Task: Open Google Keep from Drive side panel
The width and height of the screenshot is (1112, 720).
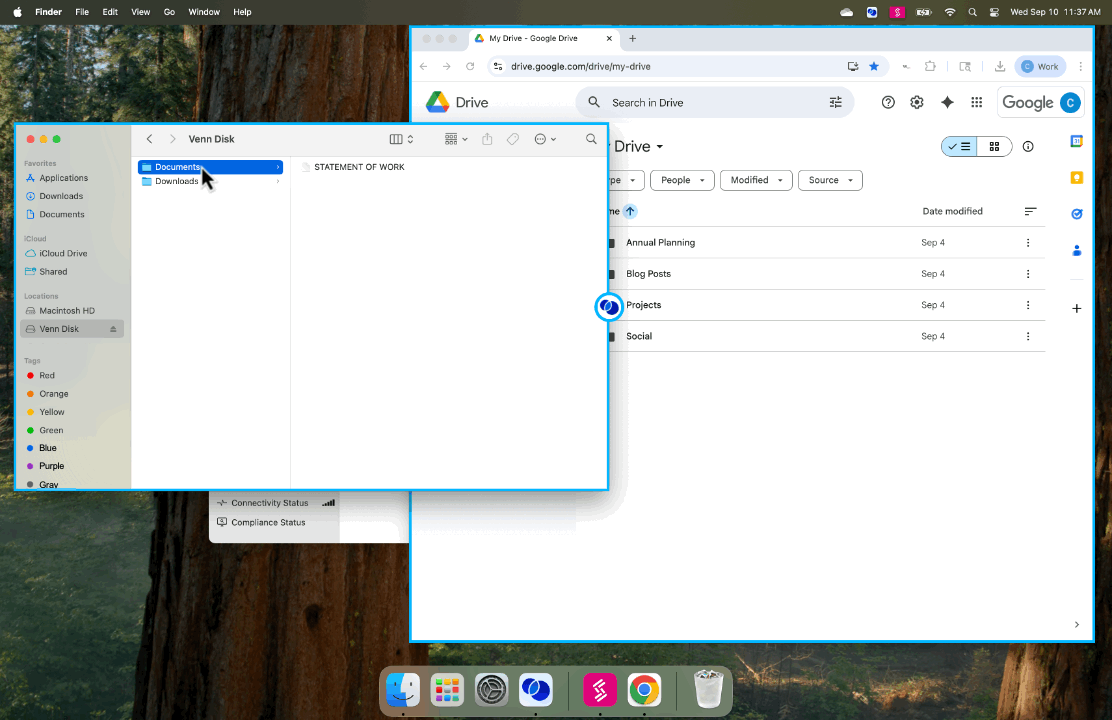Action: pyautogui.click(x=1077, y=177)
